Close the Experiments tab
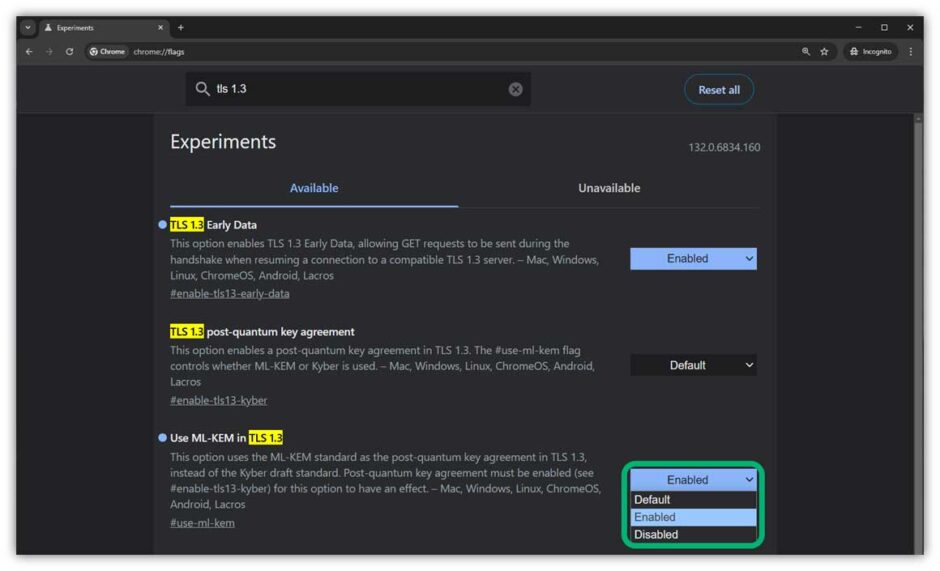This screenshot has height=571, width=940. click(x=160, y=28)
